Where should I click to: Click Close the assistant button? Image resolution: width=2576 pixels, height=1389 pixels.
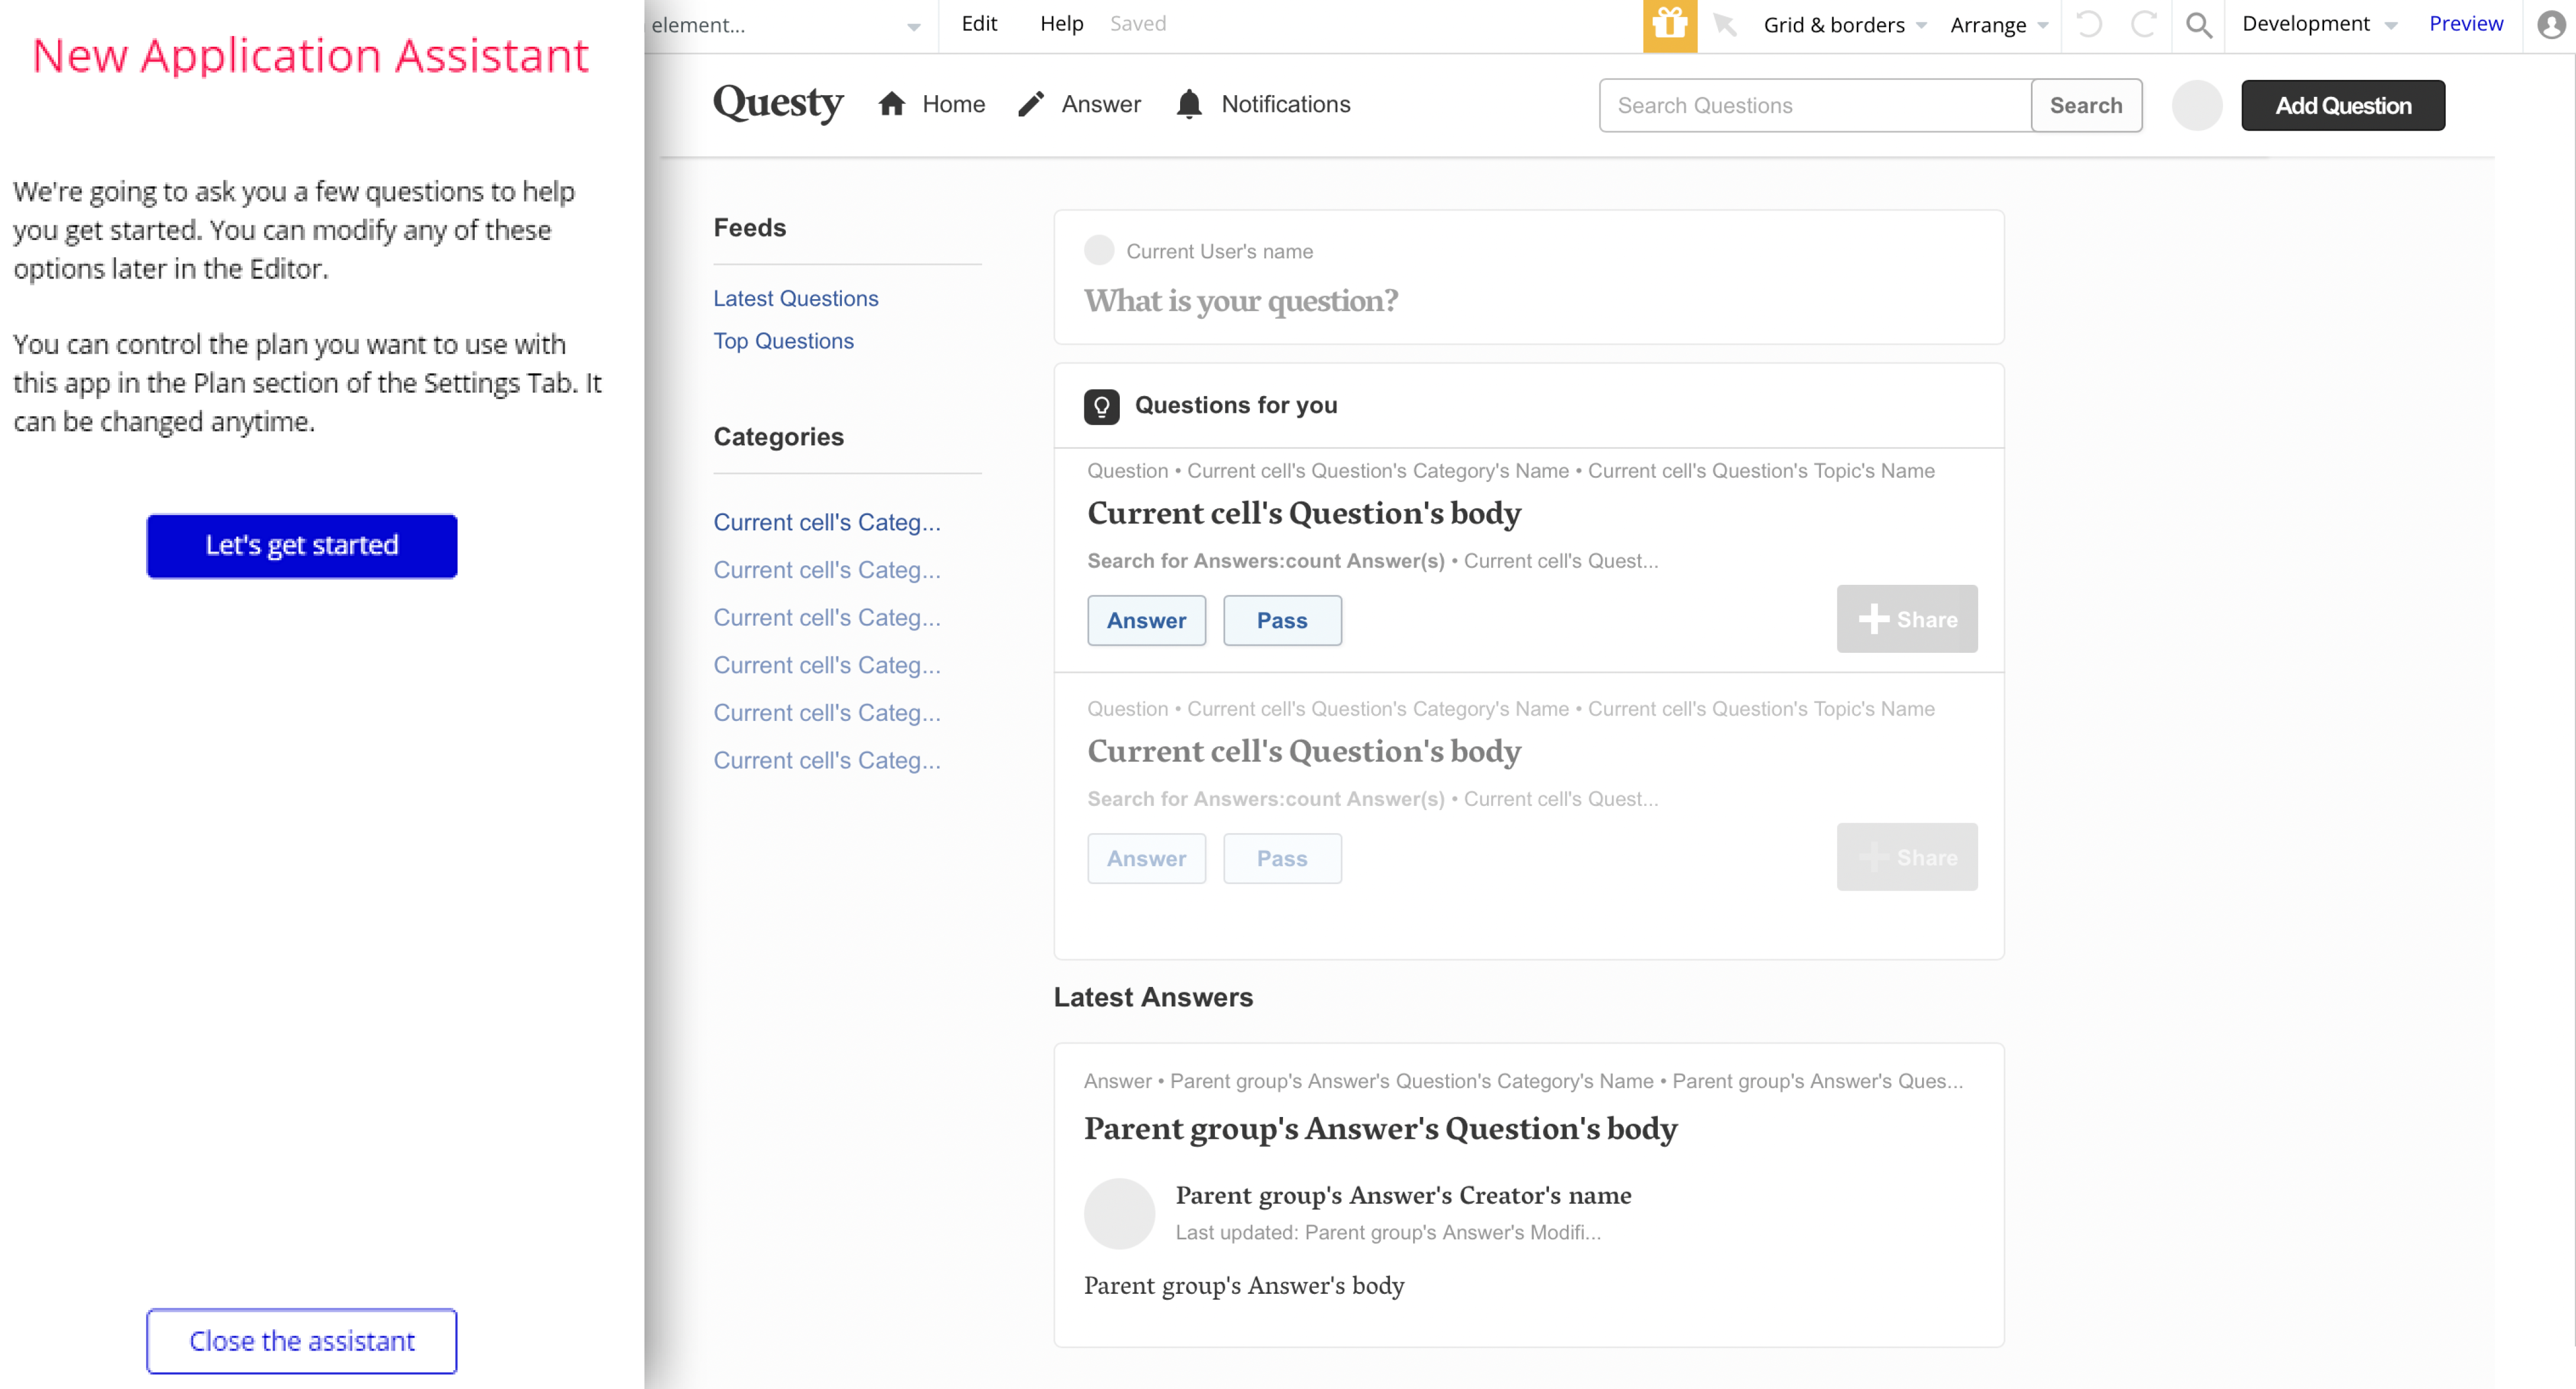301,1340
